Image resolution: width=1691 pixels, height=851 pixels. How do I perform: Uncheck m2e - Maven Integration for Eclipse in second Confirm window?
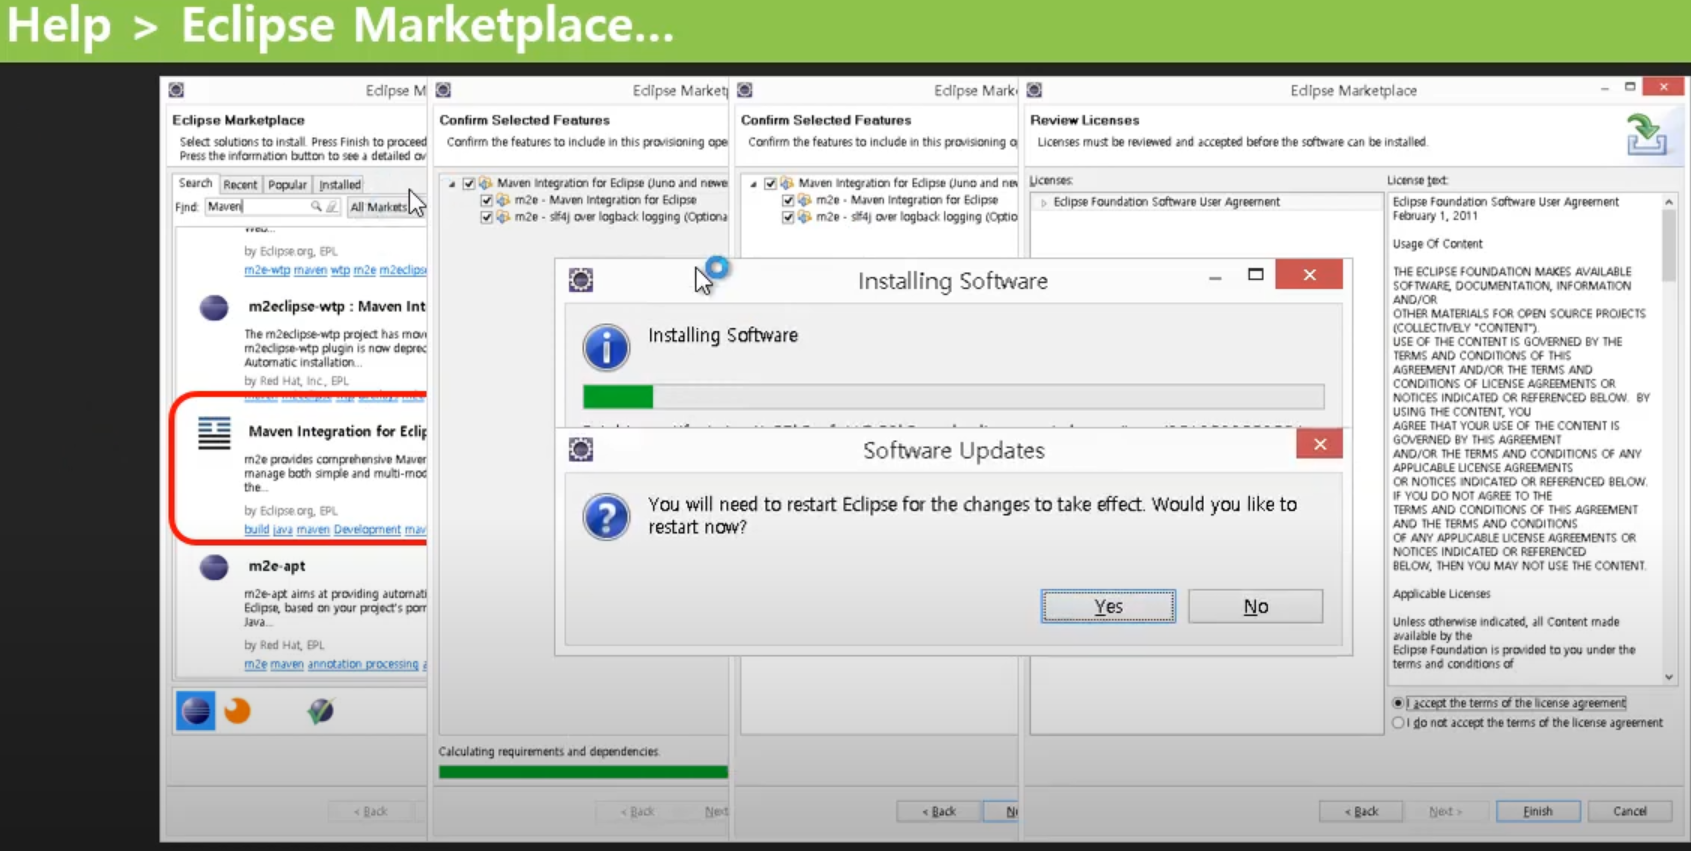(x=788, y=200)
